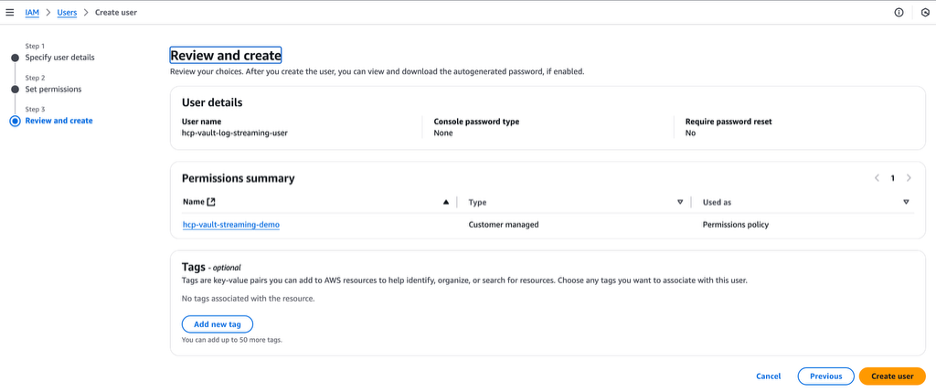Go to next permissions page chevron
This screenshot has width=936, height=392.
tap(909, 178)
